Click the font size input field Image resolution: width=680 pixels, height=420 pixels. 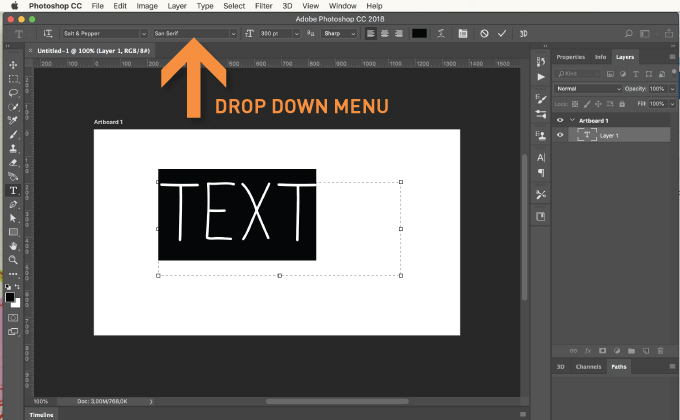(x=276, y=34)
